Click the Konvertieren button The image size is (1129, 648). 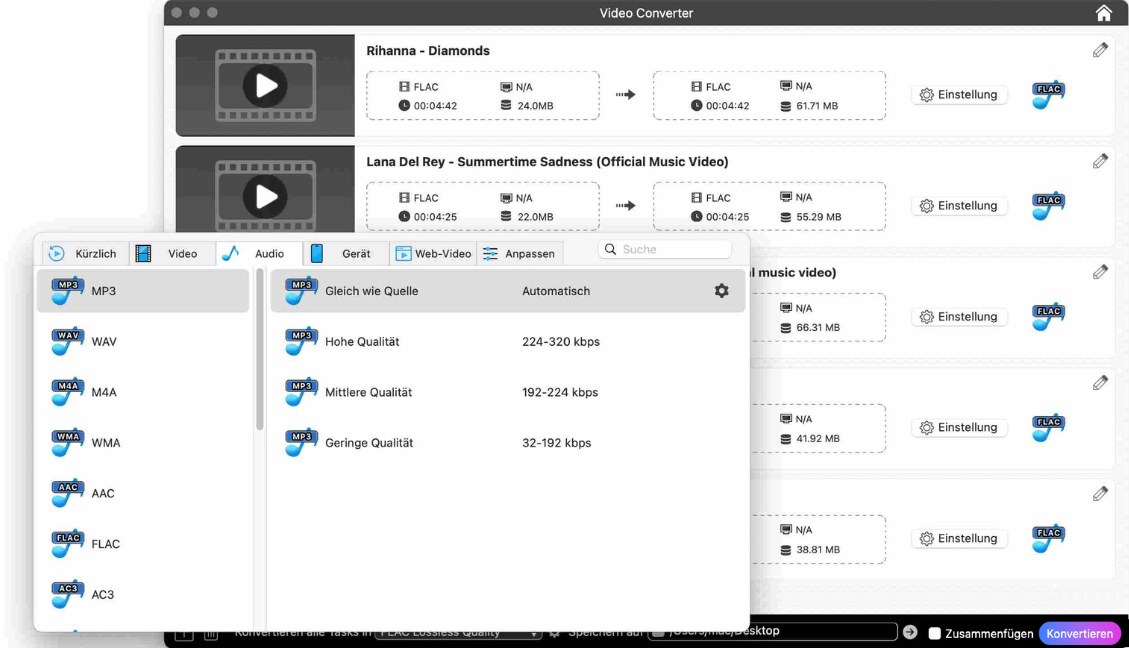pyautogui.click(x=1079, y=632)
